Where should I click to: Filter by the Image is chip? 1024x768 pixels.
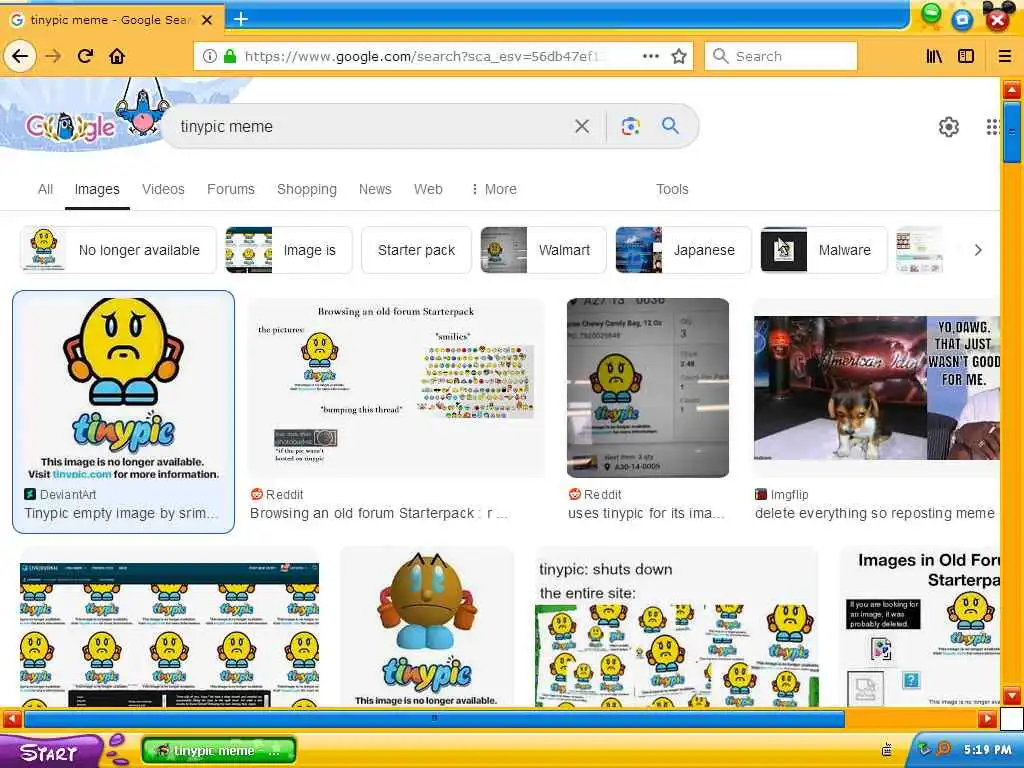pyautogui.click(x=289, y=249)
